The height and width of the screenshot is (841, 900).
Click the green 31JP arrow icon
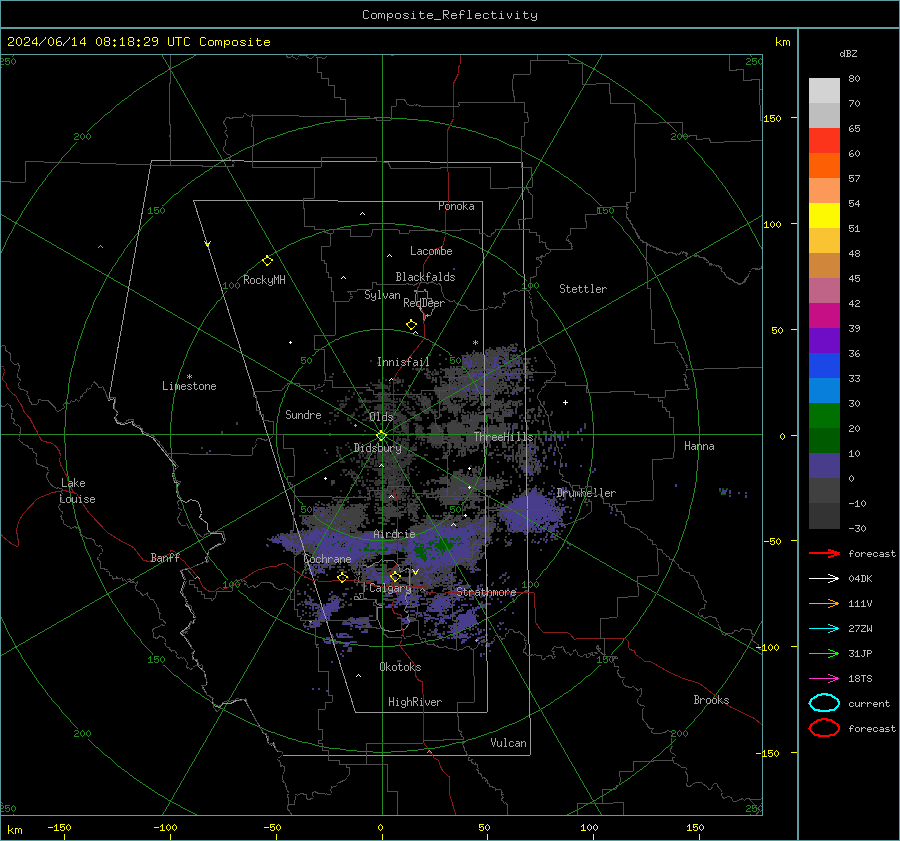point(824,653)
